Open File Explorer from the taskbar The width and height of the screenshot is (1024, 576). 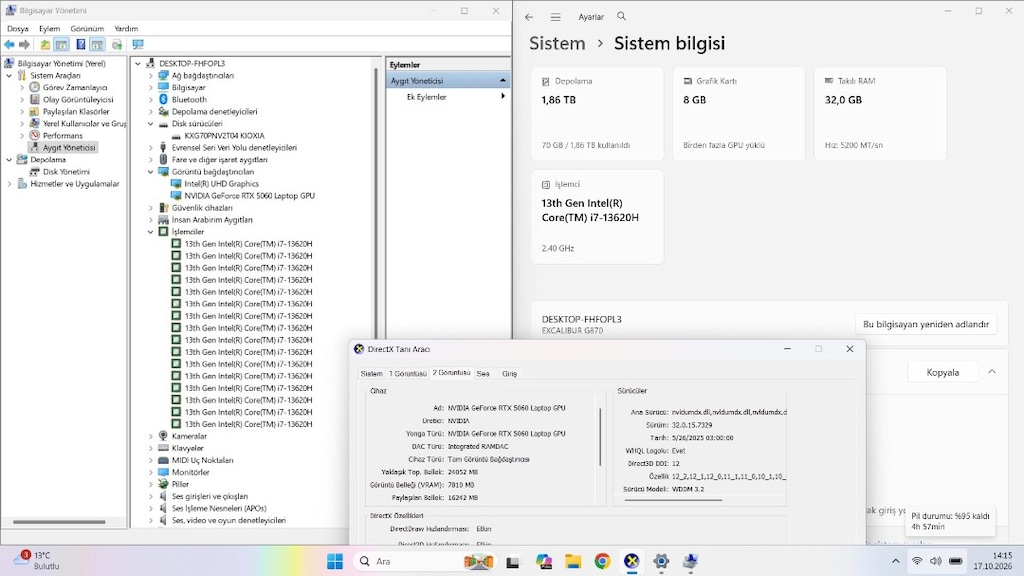click(x=573, y=561)
